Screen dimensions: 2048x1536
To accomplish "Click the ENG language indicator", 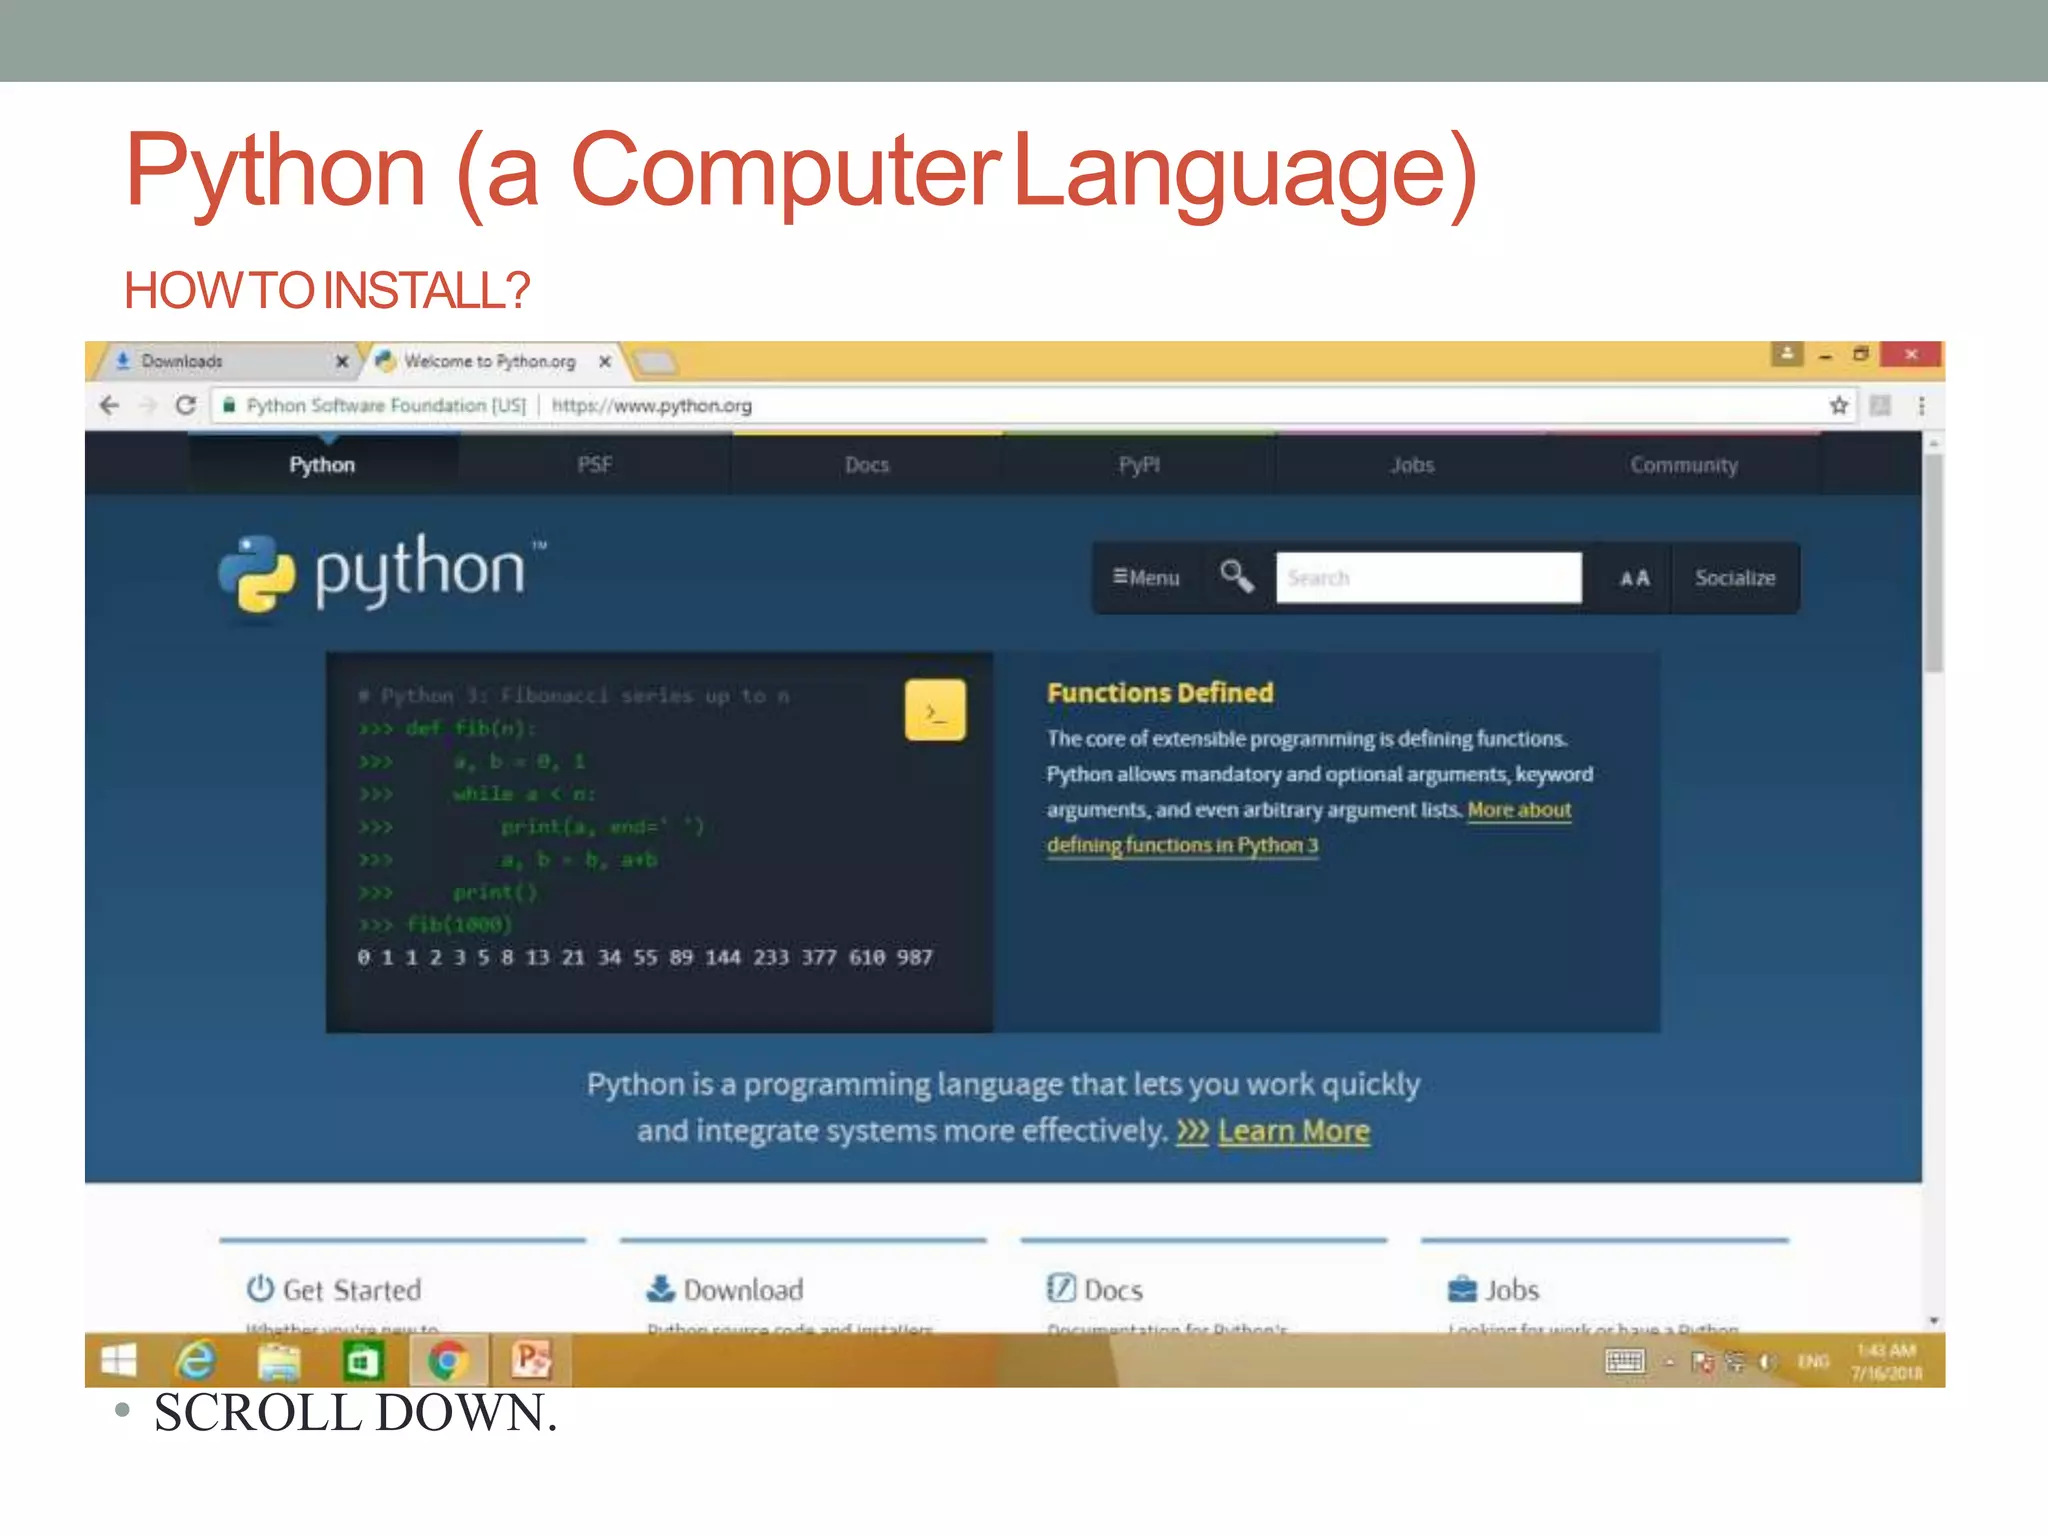I will (x=1813, y=1362).
